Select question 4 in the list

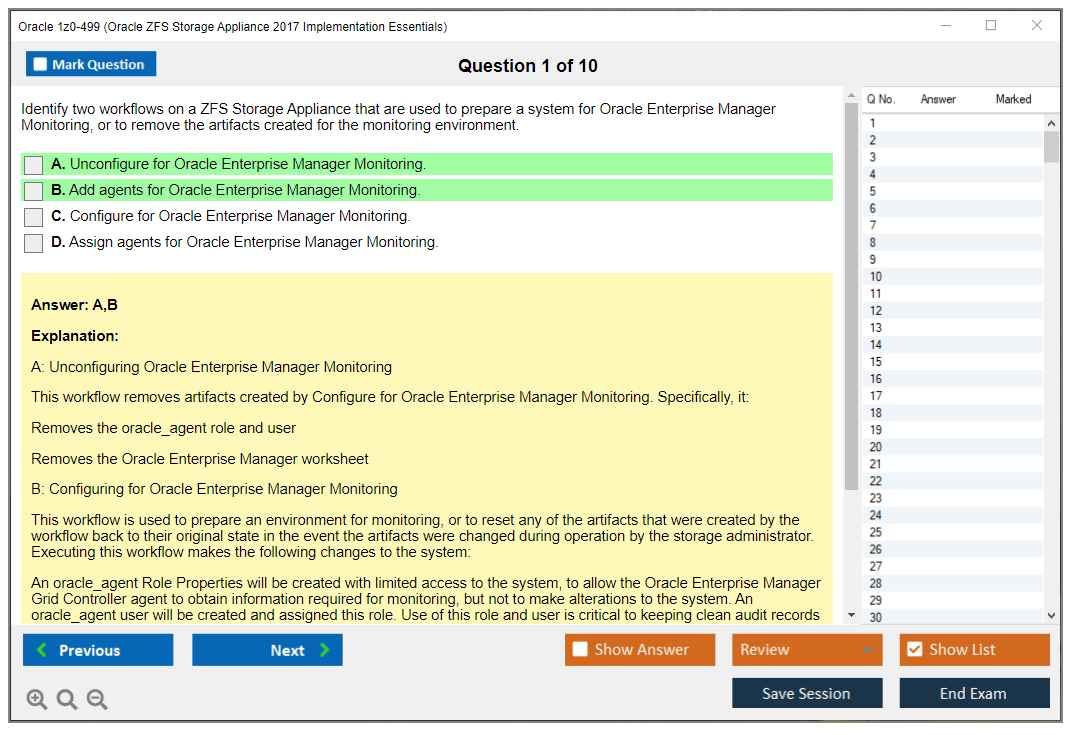tap(952, 174)
